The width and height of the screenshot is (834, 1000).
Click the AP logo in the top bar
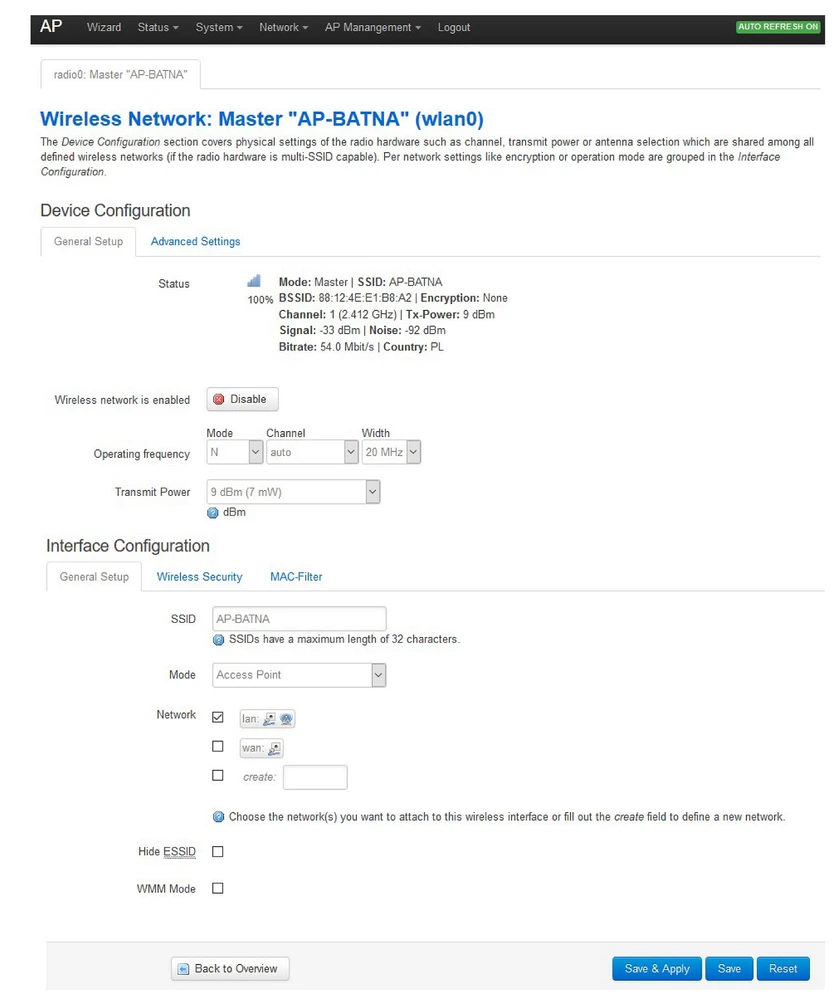[x=51, y=27]
